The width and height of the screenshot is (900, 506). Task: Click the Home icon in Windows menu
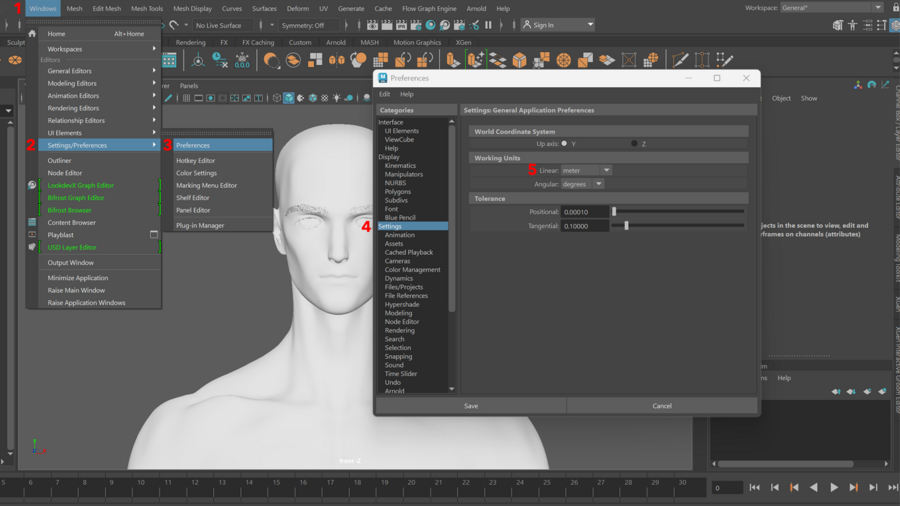(32, 34)
